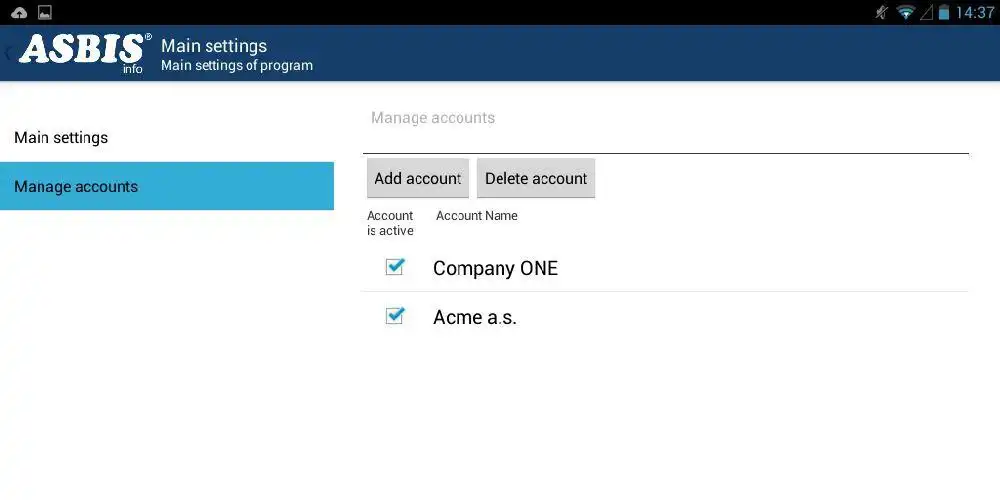Uncheck the Company ONE active checkbox
This screenshot has height=500, width=1000.
point(395,266)
